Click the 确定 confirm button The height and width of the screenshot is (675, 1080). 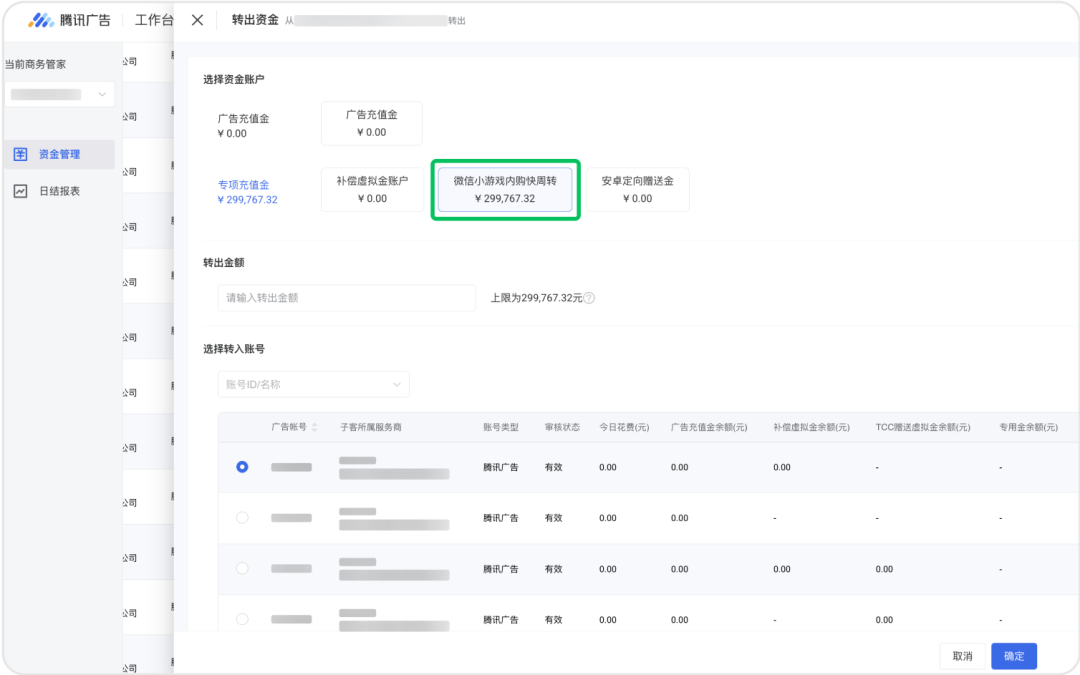(x=1013, y=655)
